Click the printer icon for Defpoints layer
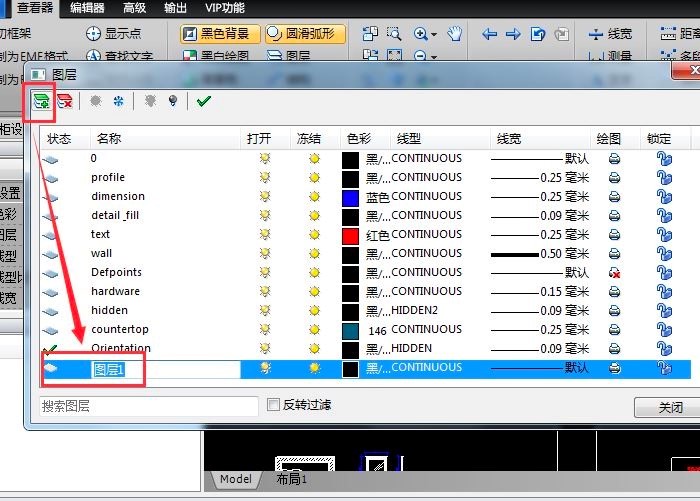This screenshot has height=501, width=700. (x=615, y=272)
